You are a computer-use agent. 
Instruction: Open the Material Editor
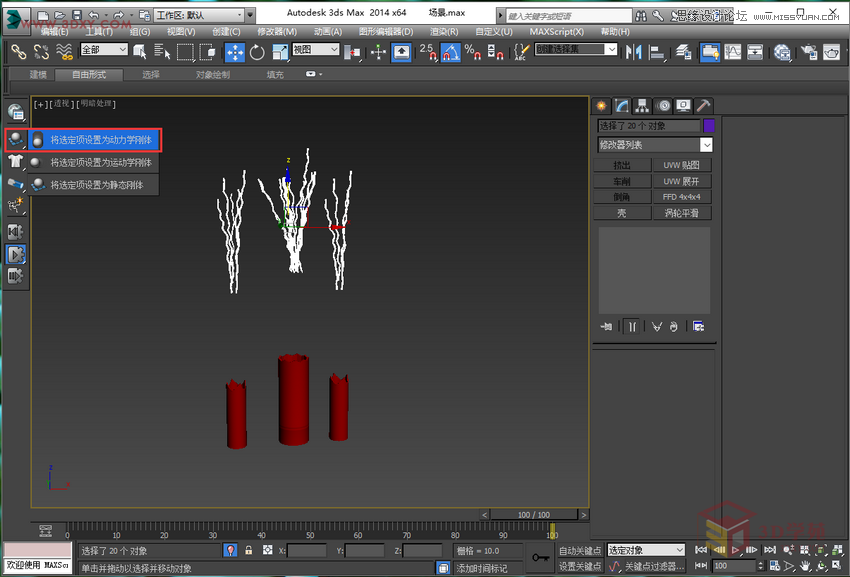point(782,52)
